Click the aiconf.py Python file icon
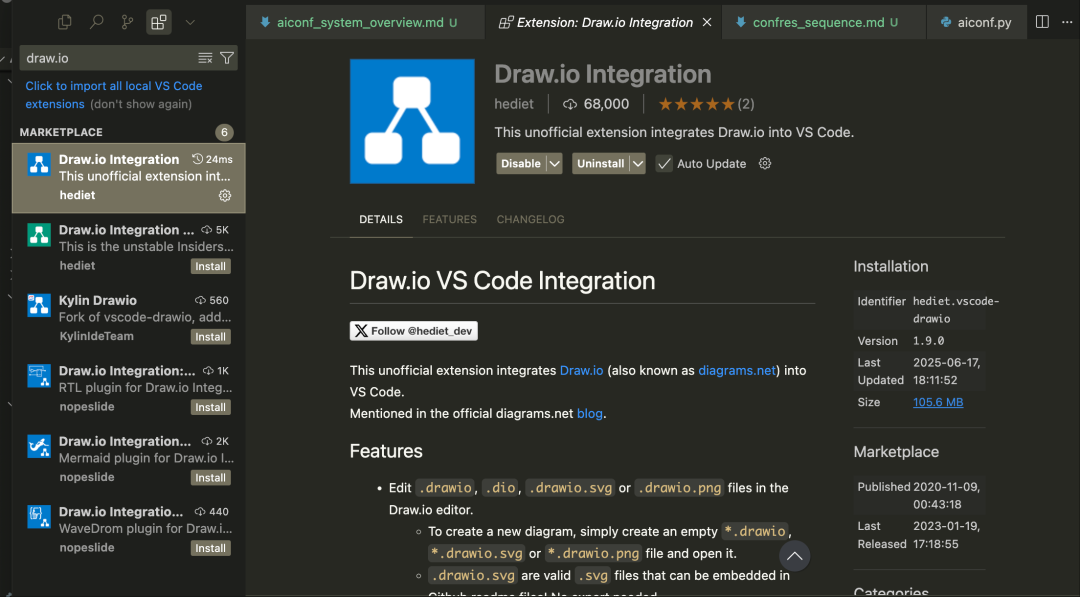 (946, 22)
